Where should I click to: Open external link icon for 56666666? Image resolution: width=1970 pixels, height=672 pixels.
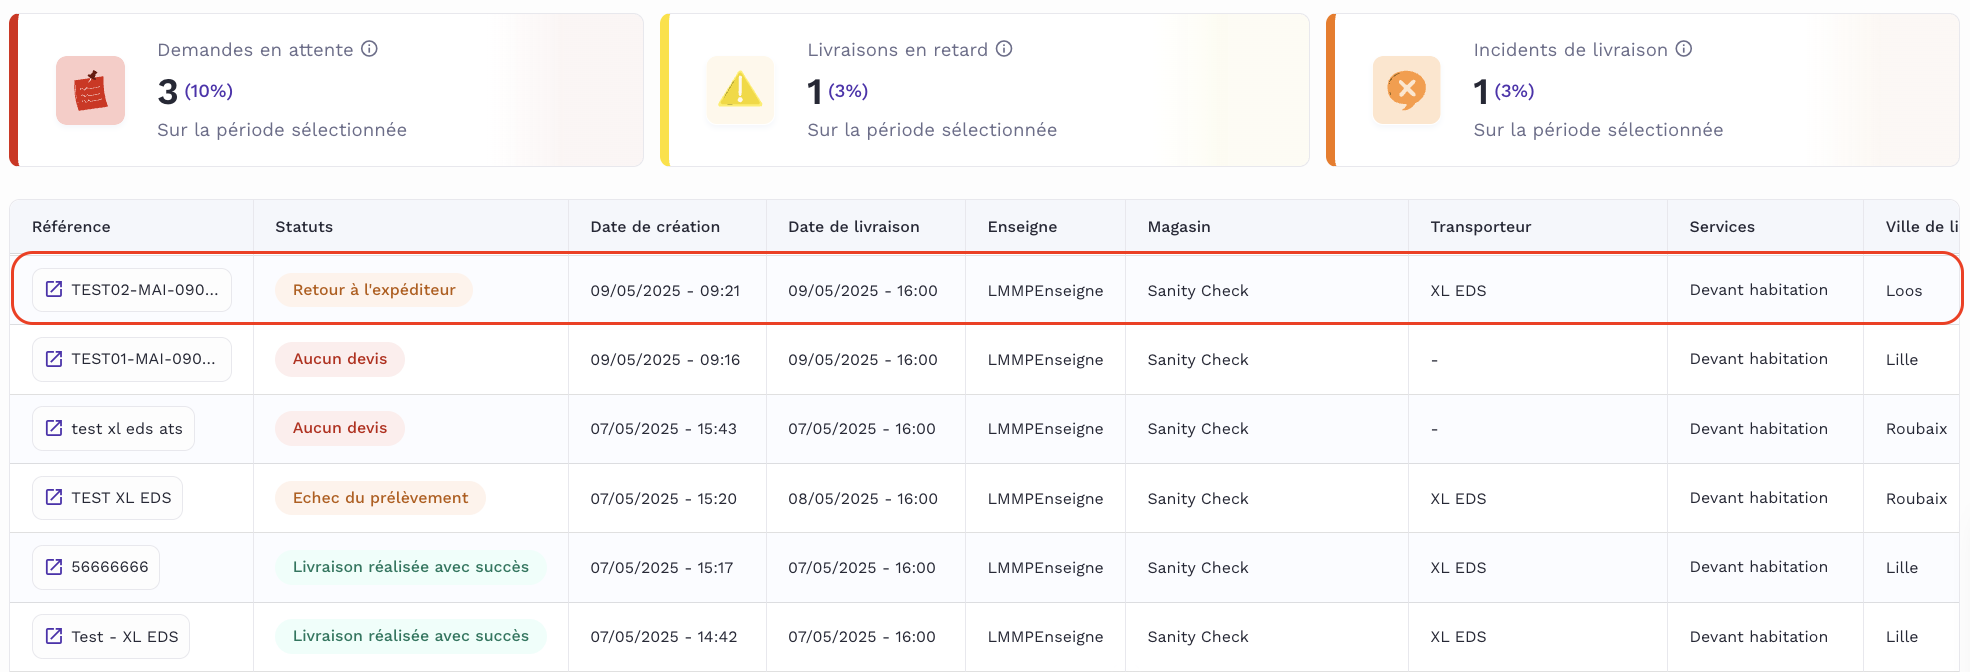pos(54,567)
